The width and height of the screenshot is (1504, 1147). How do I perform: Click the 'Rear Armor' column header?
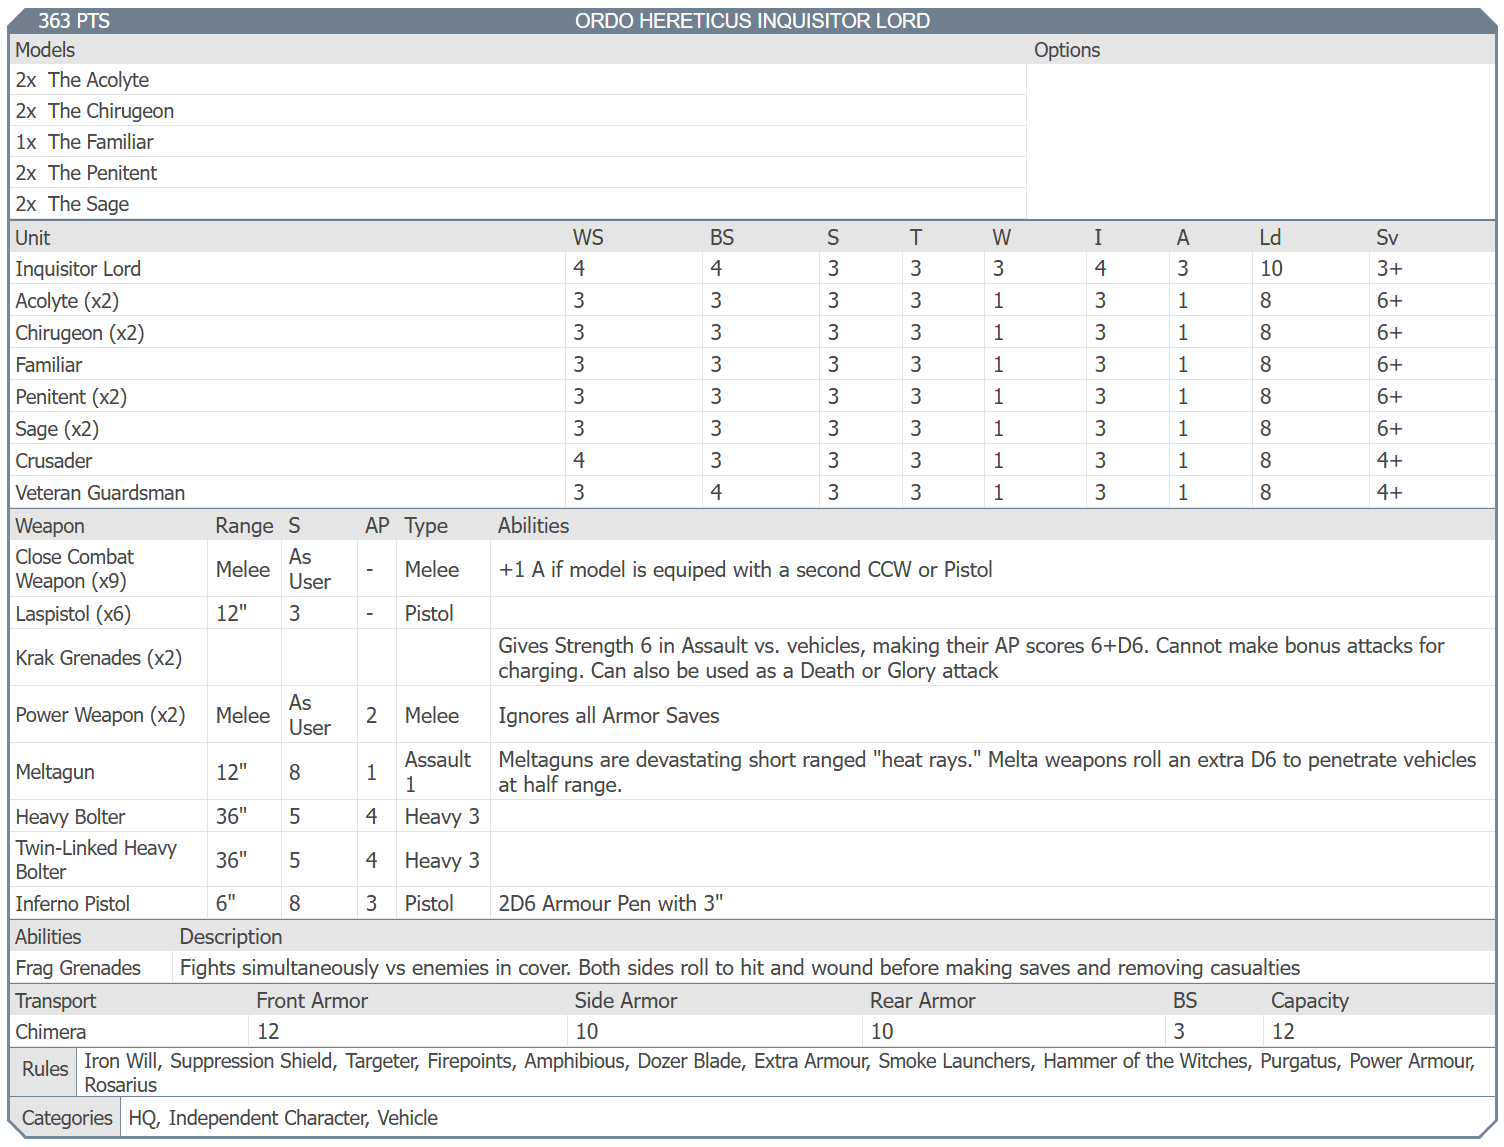coord(922,1001)
